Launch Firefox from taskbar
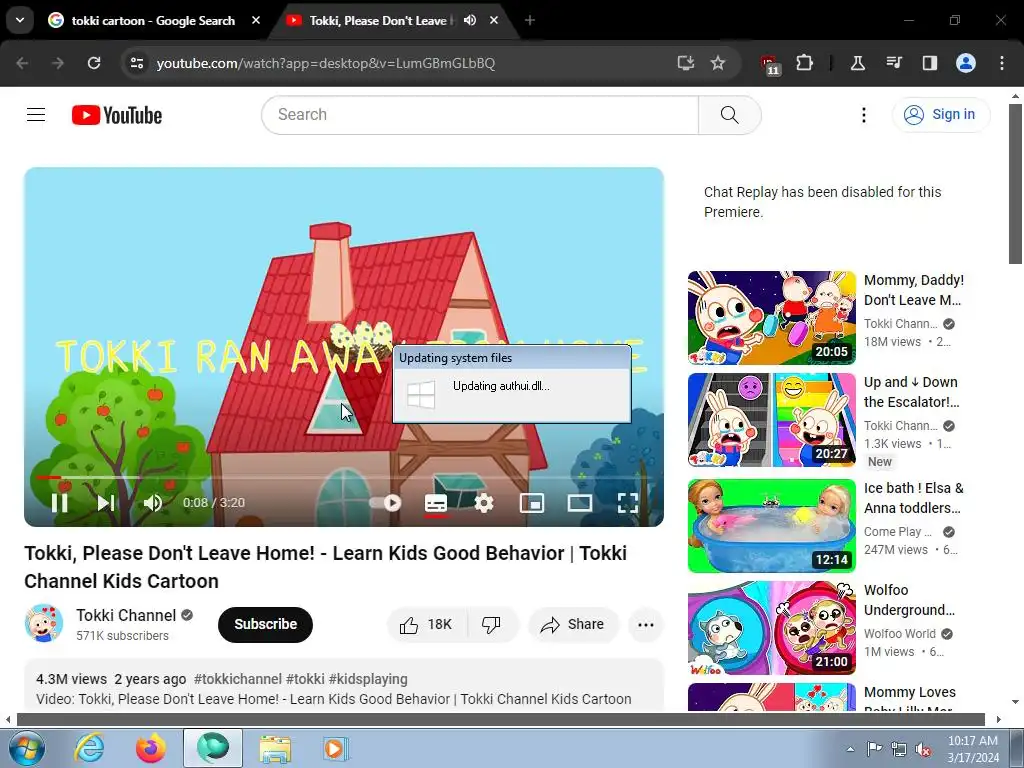The width and height of the screenshot is (1024, 768). click(151, 748)
